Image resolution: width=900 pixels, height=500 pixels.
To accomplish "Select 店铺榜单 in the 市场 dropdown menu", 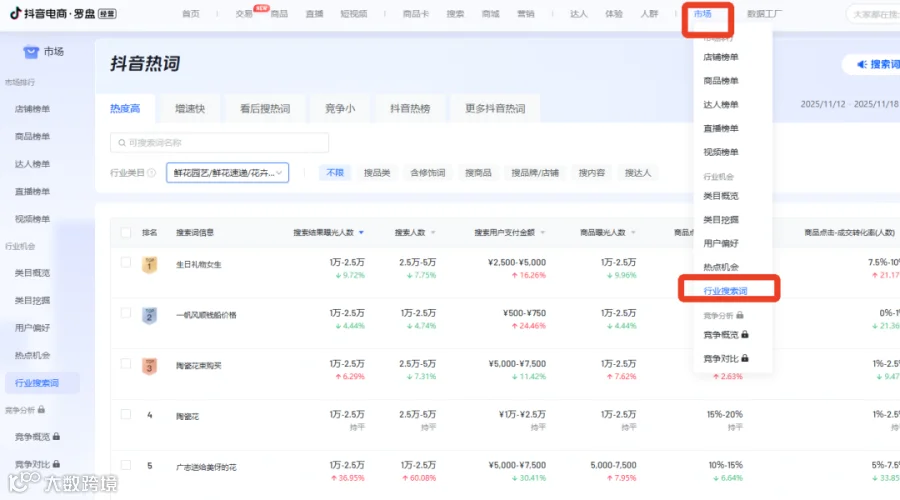I will (721, 57).
